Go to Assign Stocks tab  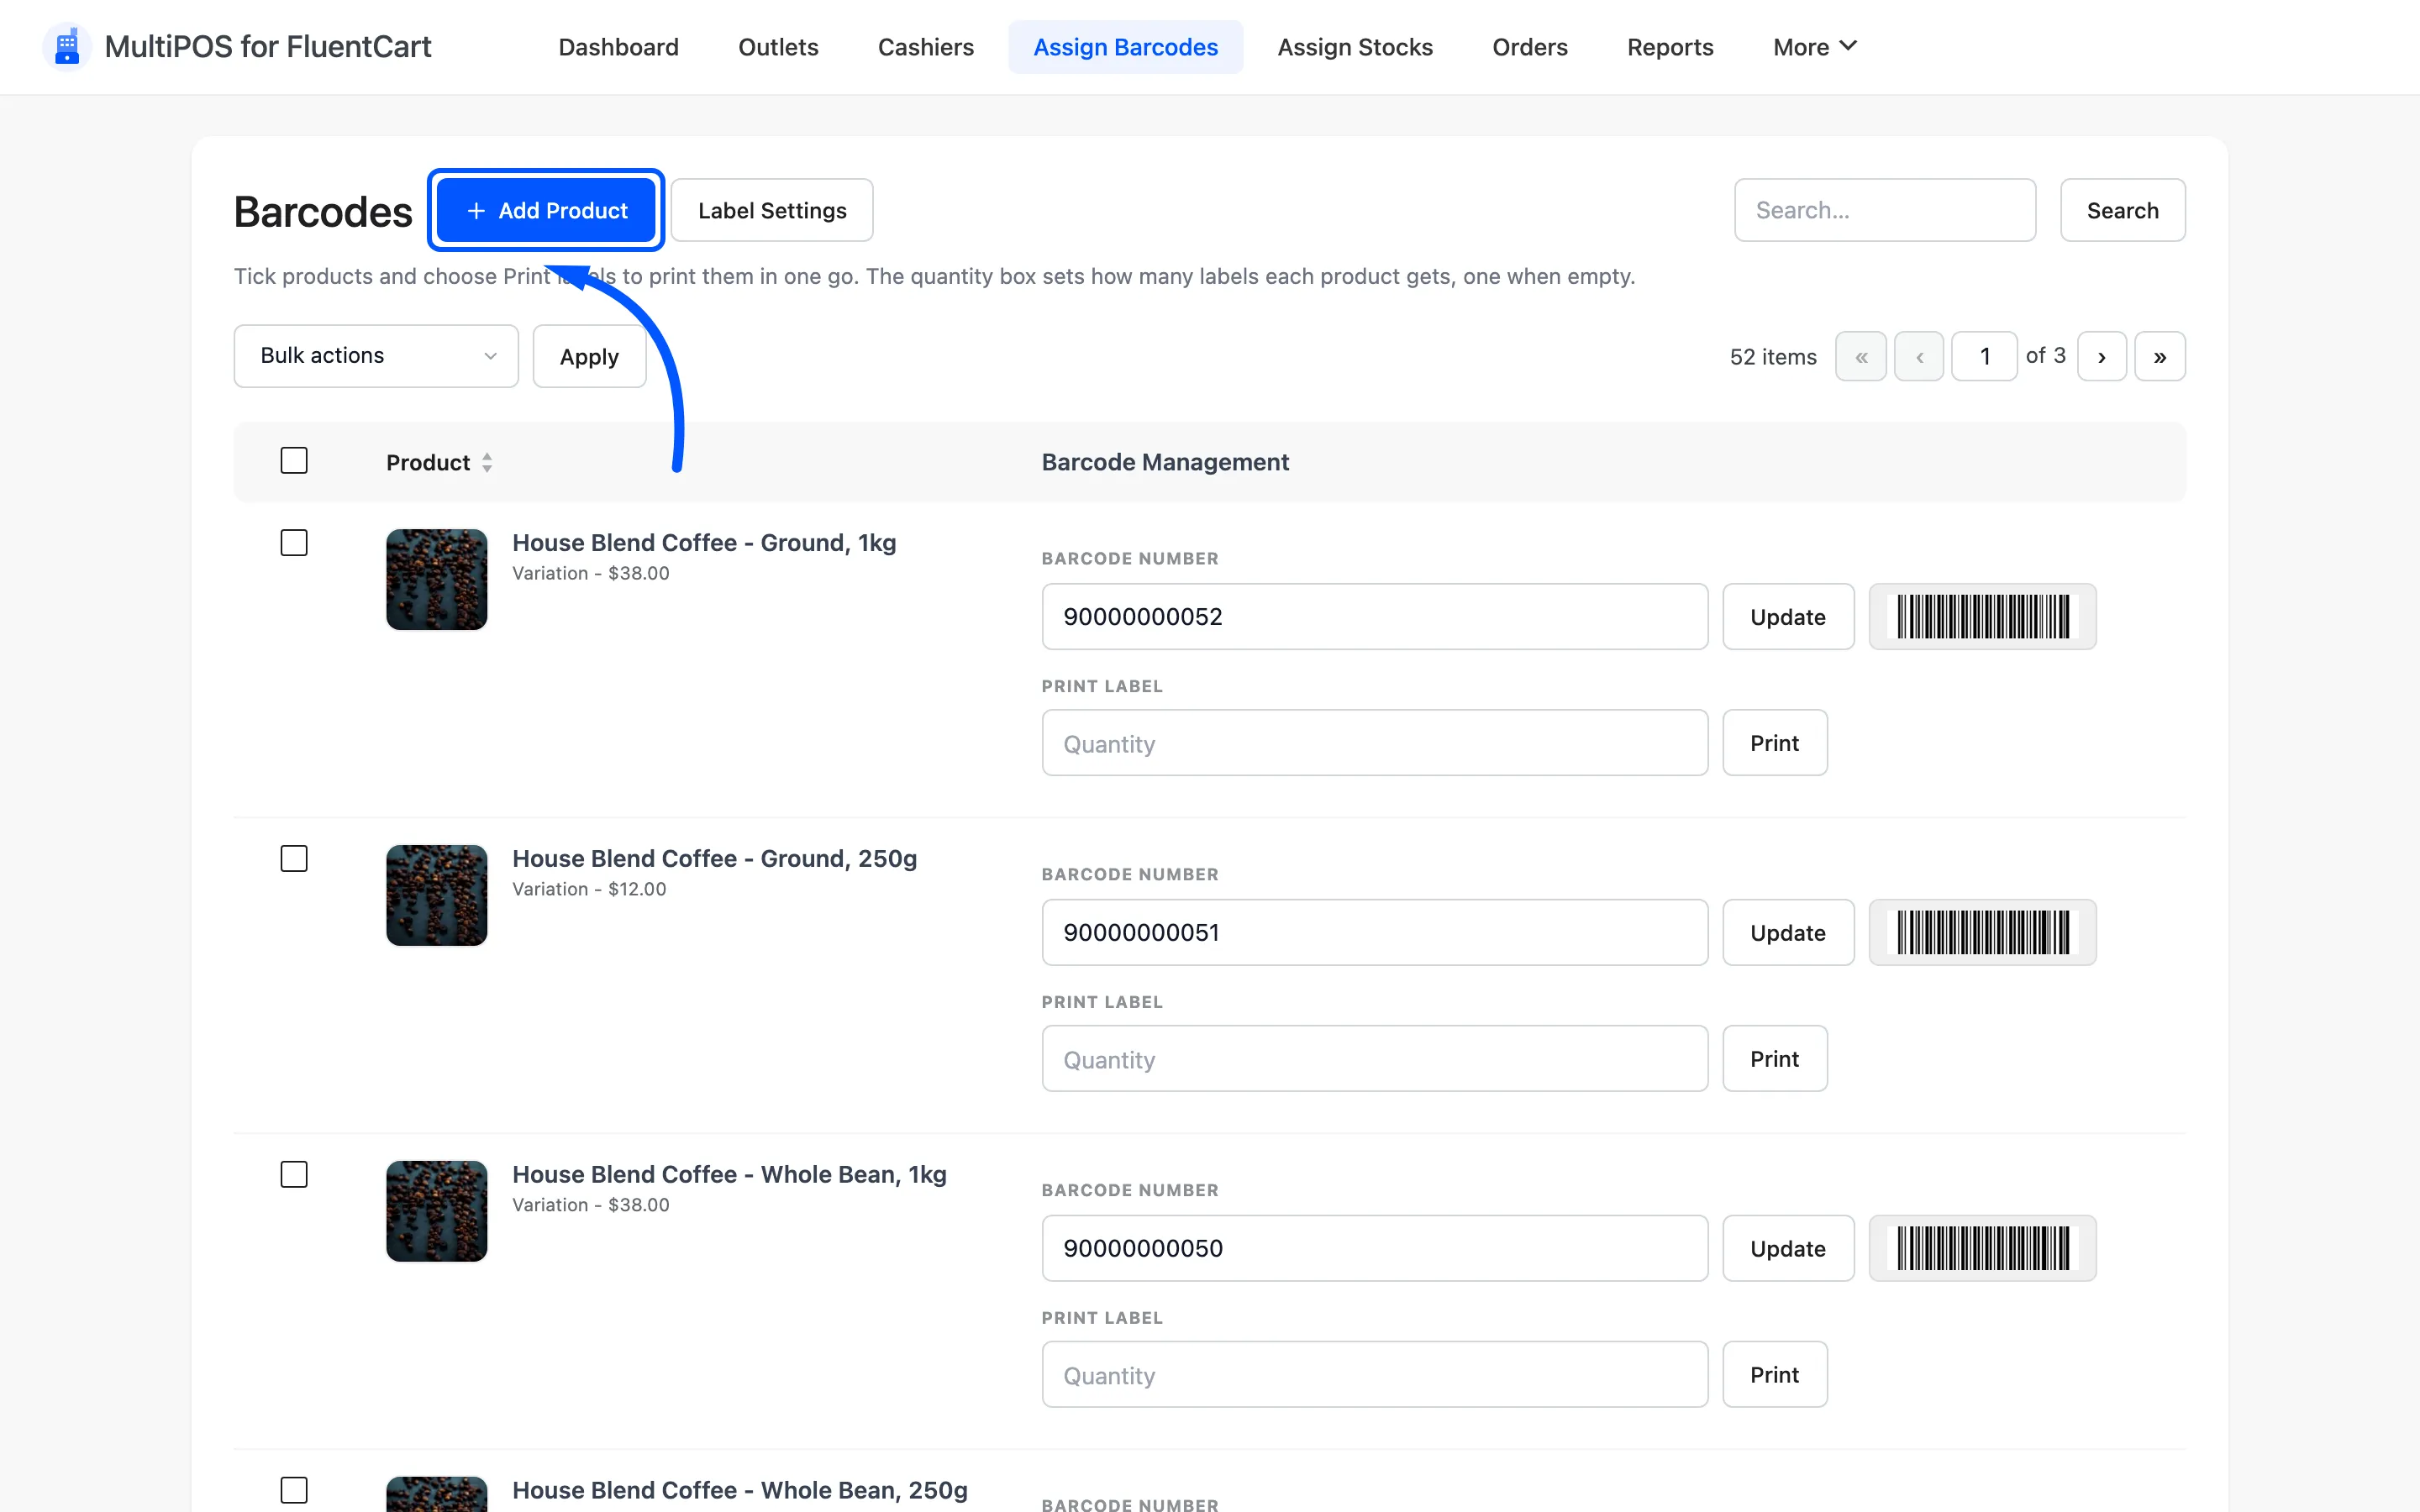pos(1355,47)
